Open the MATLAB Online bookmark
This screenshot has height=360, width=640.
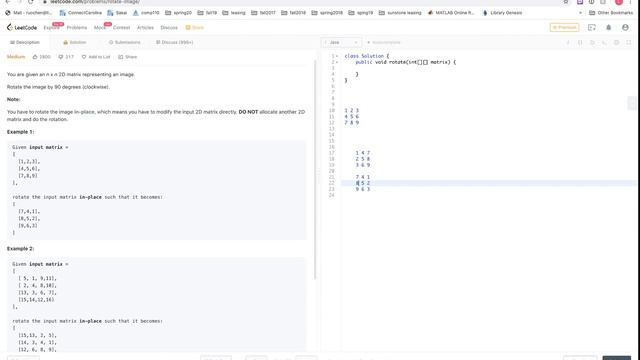pyautogui.click(x=451, y=13)
